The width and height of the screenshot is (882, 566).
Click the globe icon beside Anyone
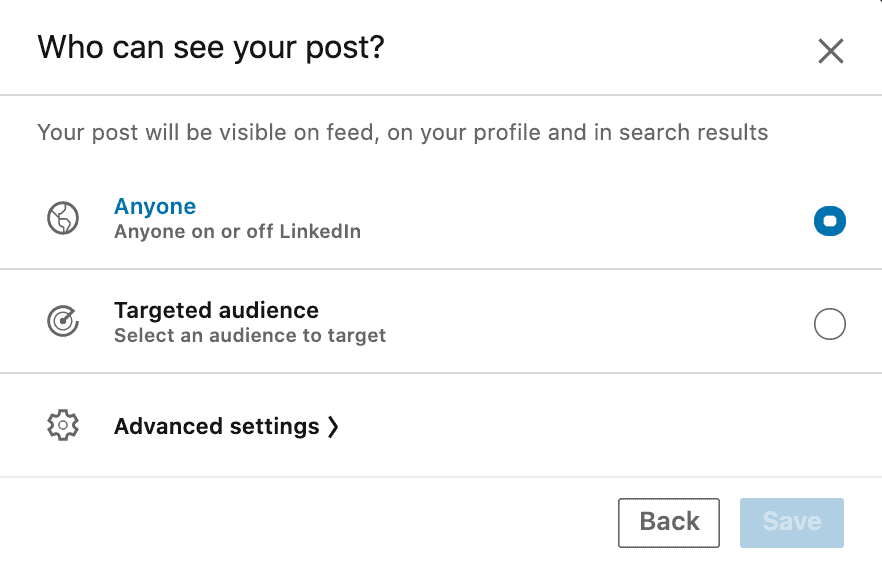point(63,218)
